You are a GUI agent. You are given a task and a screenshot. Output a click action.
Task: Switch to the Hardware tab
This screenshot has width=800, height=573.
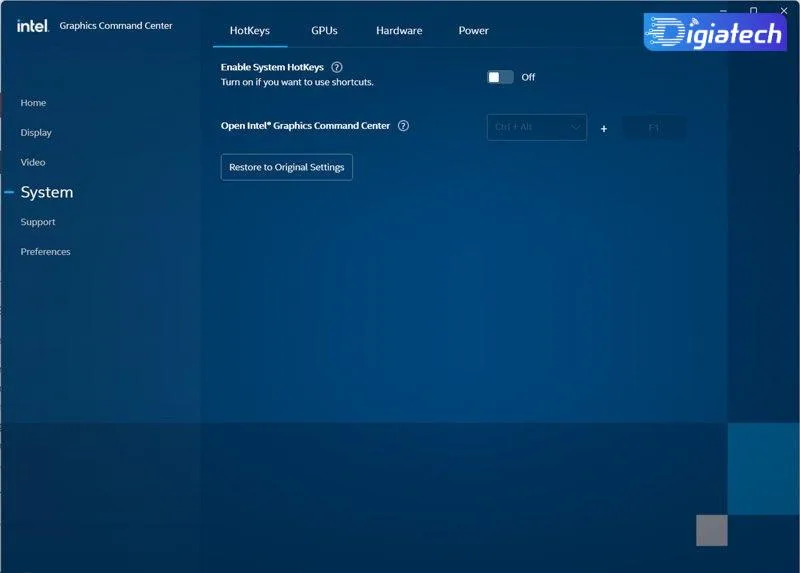click(x=399, y=31)
